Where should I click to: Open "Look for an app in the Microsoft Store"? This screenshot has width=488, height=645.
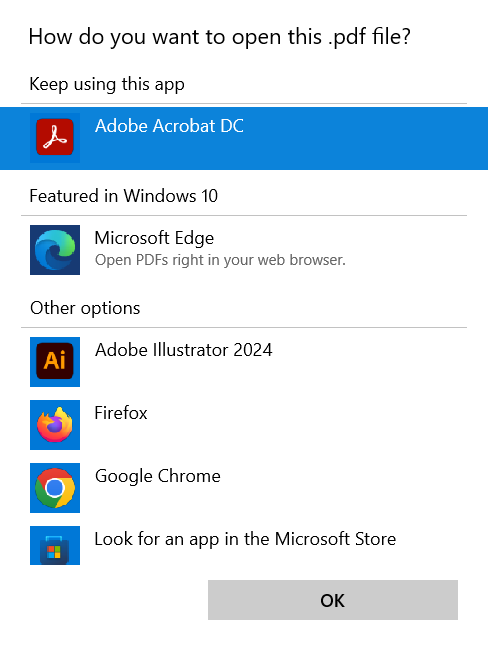[245, 539]
